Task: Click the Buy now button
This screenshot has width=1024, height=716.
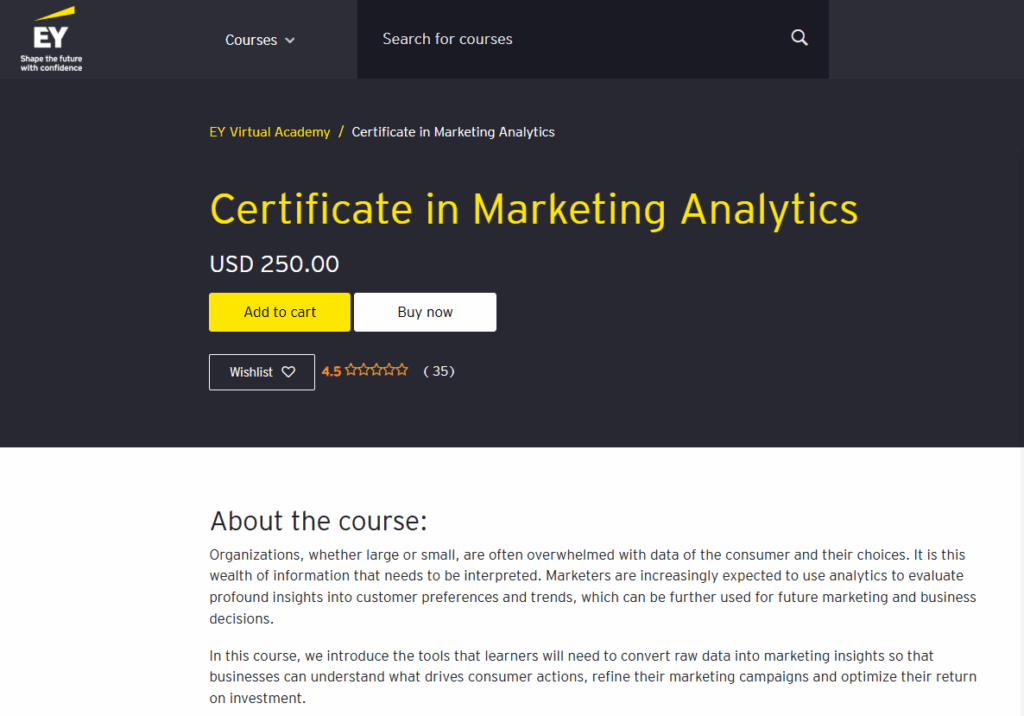Action: (x=425, y=312)
